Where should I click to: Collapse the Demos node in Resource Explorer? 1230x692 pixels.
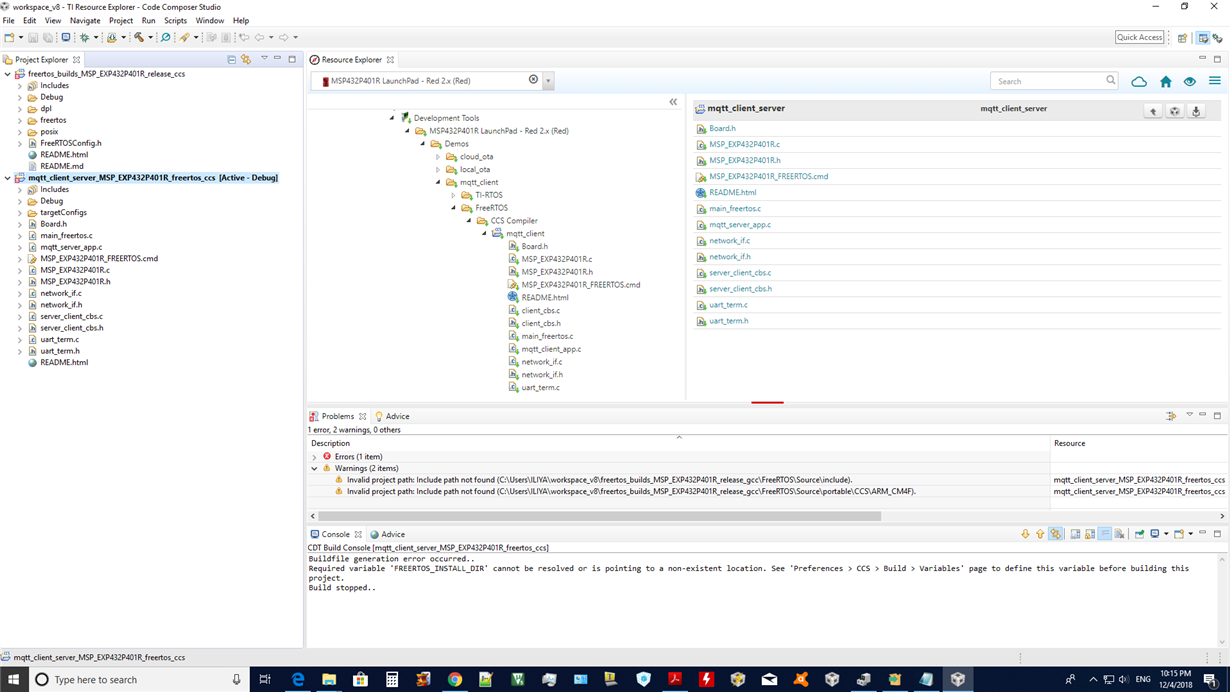click(x=423, y=144)
